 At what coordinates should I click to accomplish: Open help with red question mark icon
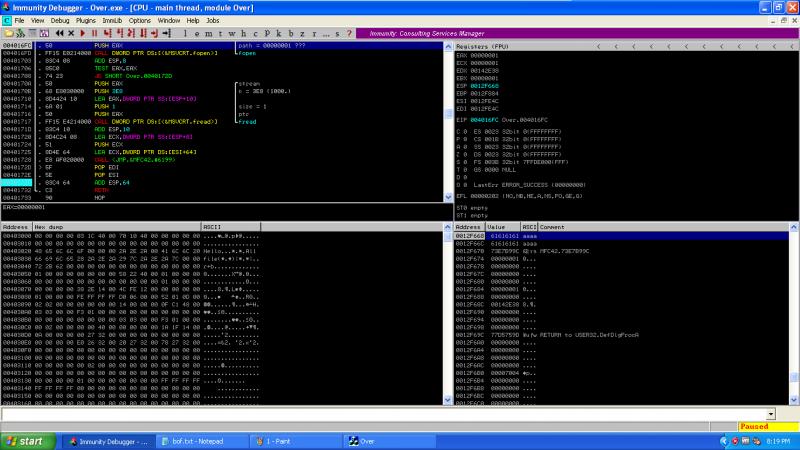tap(349, 33)
